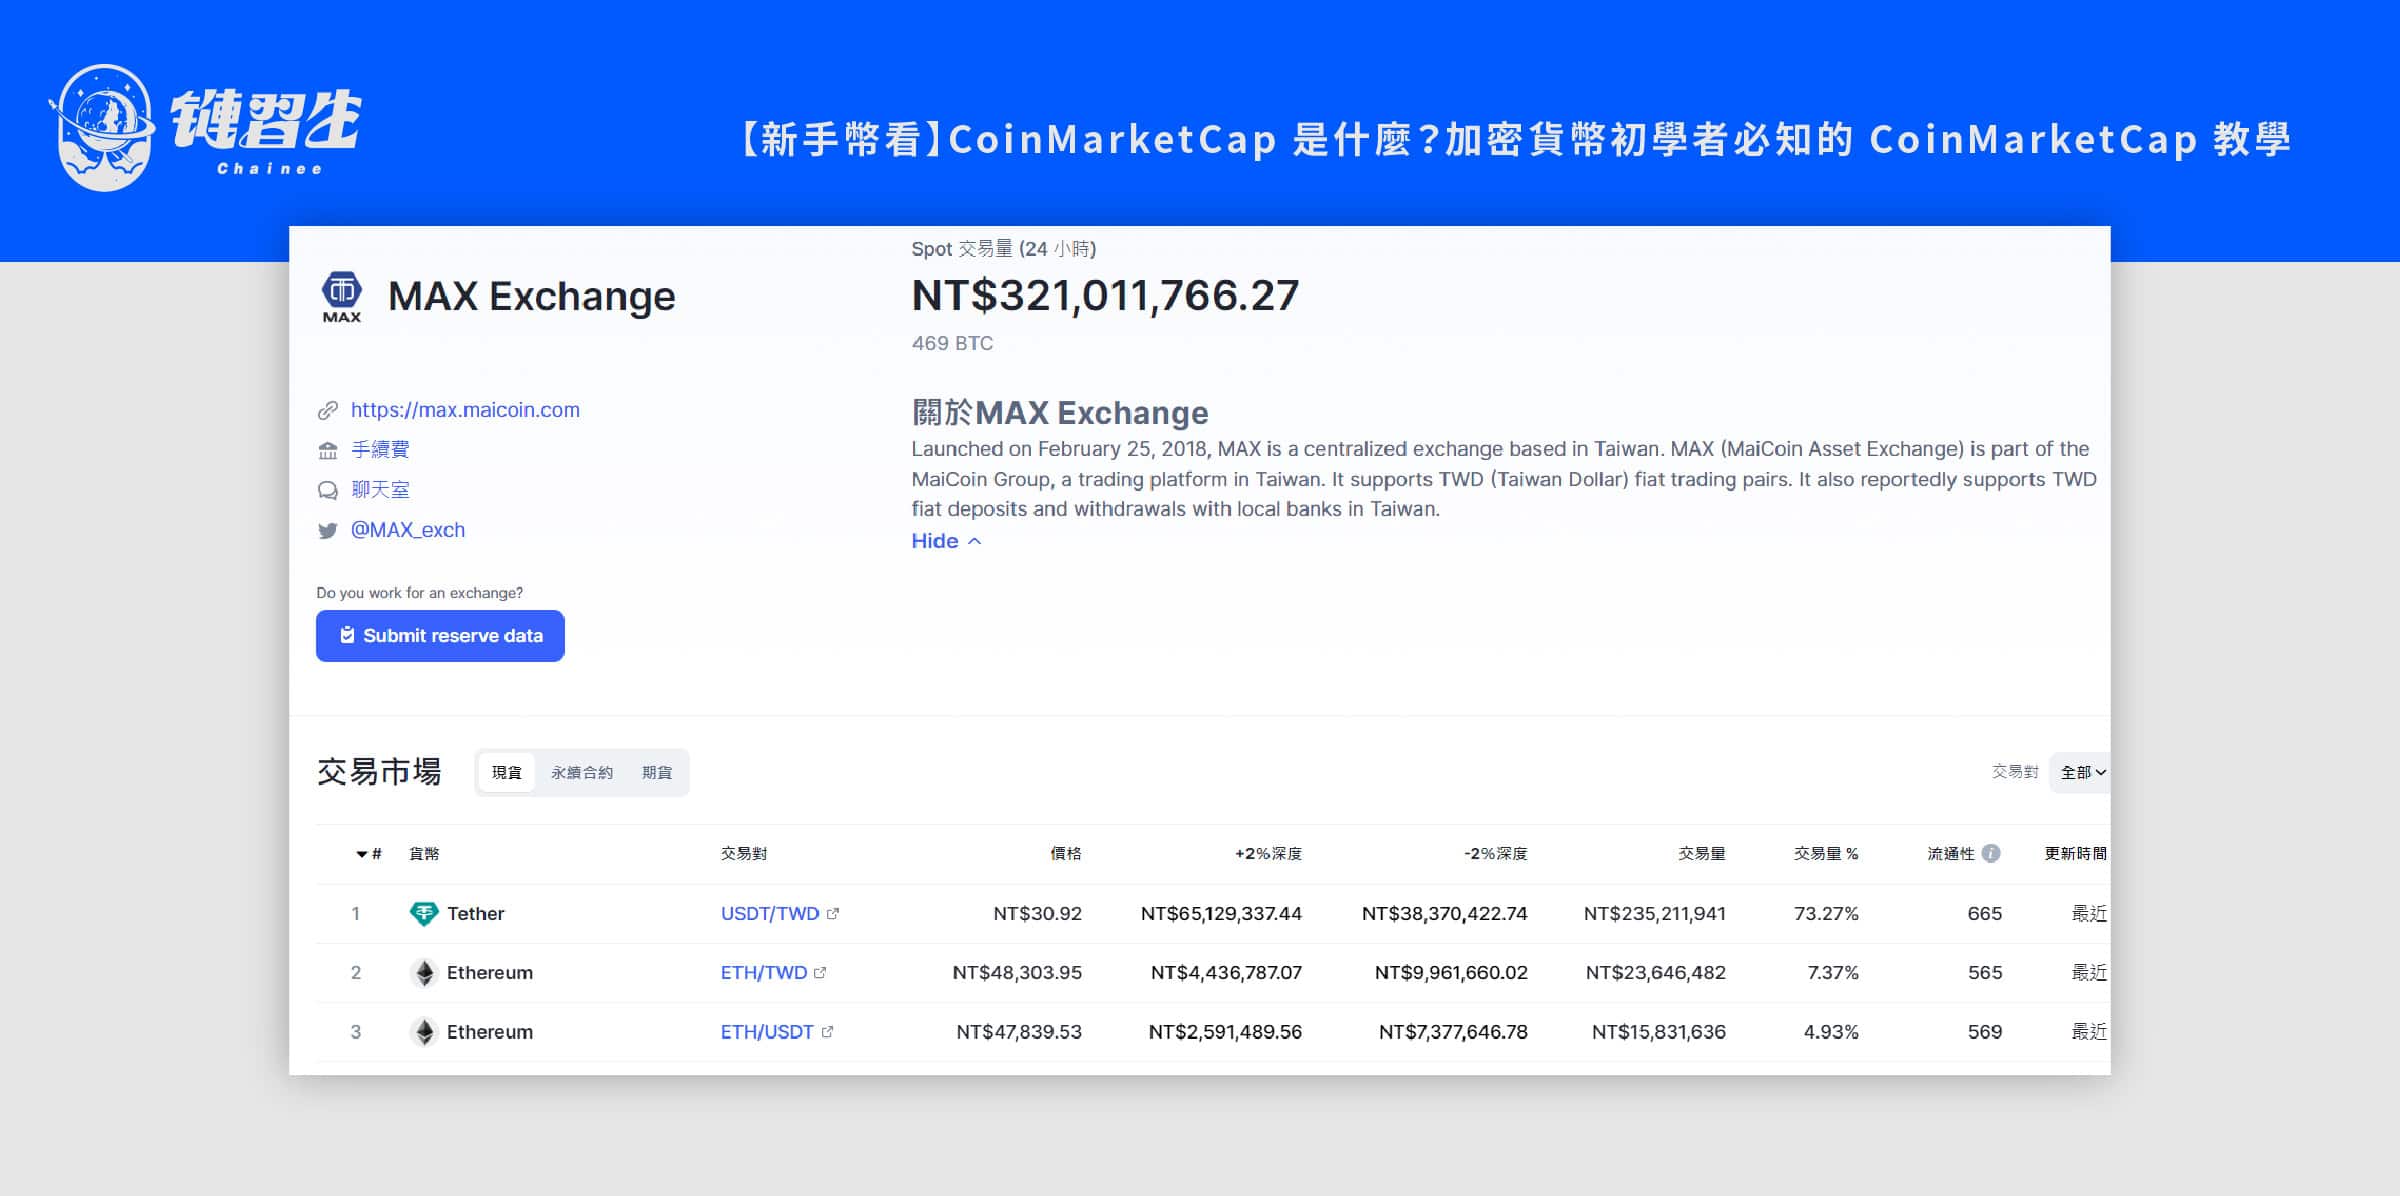Screen dimensions: 2400x1196
Task: Click the 交易對 table column header
Action: point(744,853)
